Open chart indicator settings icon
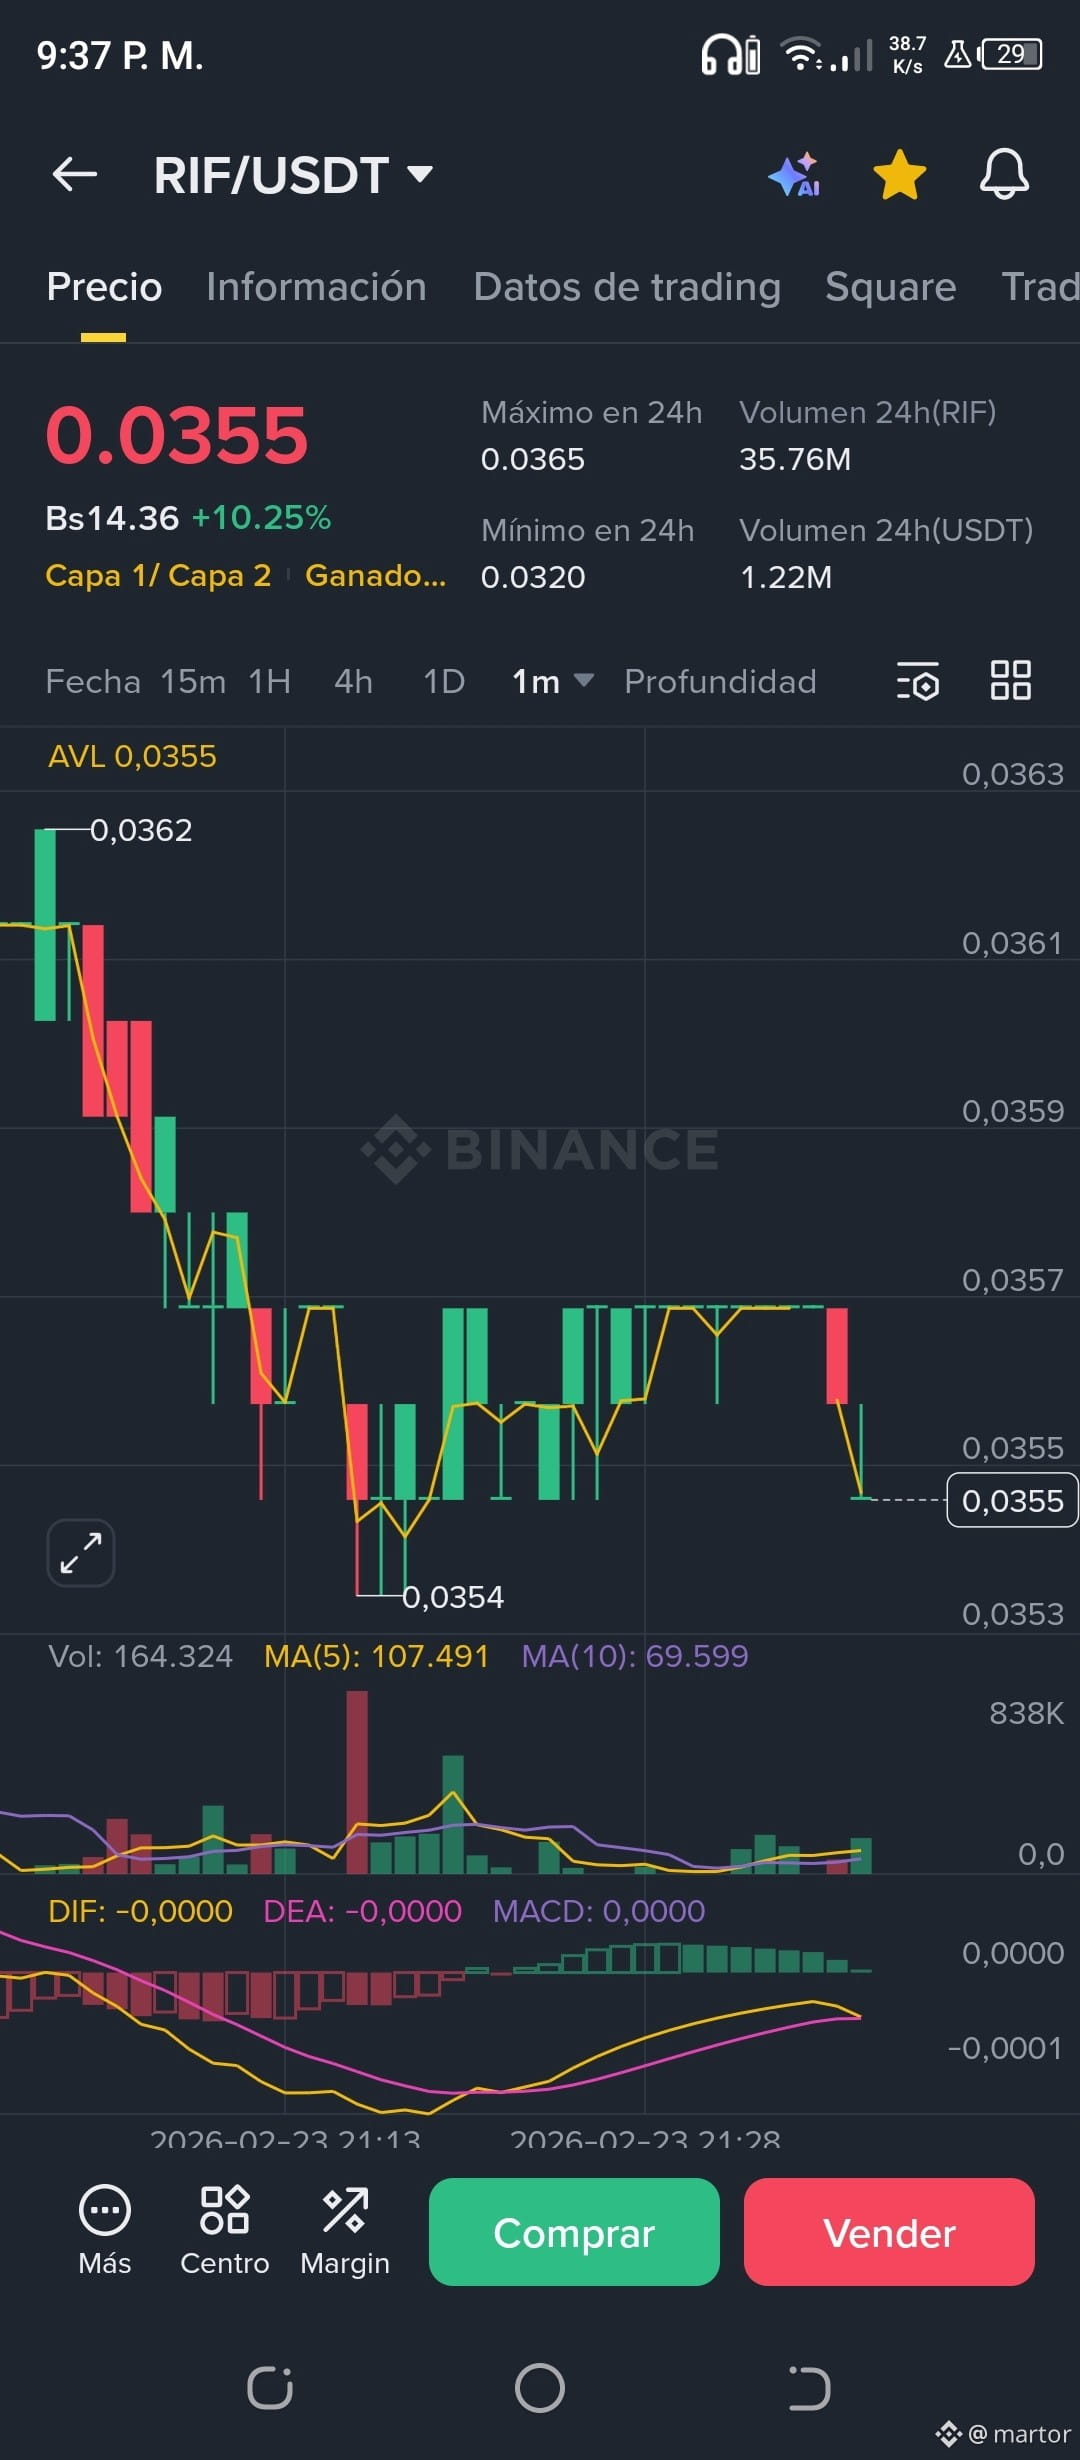 point(918,681)
